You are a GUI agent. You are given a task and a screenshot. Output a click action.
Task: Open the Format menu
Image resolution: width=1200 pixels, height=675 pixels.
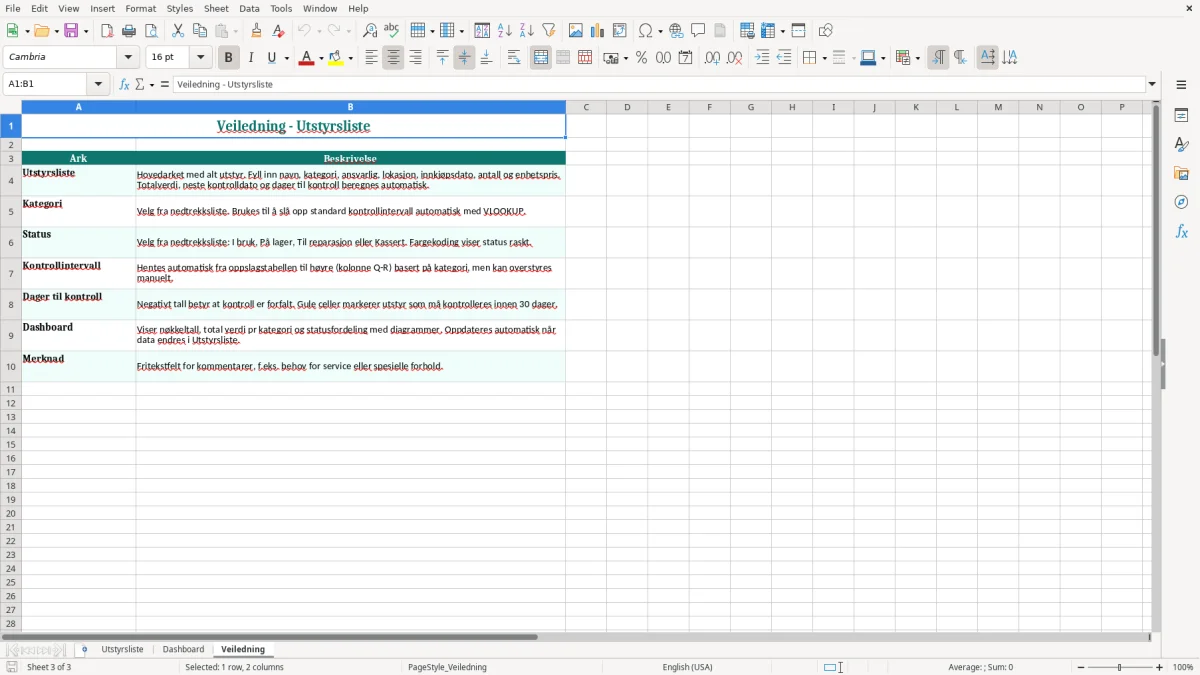140,8
